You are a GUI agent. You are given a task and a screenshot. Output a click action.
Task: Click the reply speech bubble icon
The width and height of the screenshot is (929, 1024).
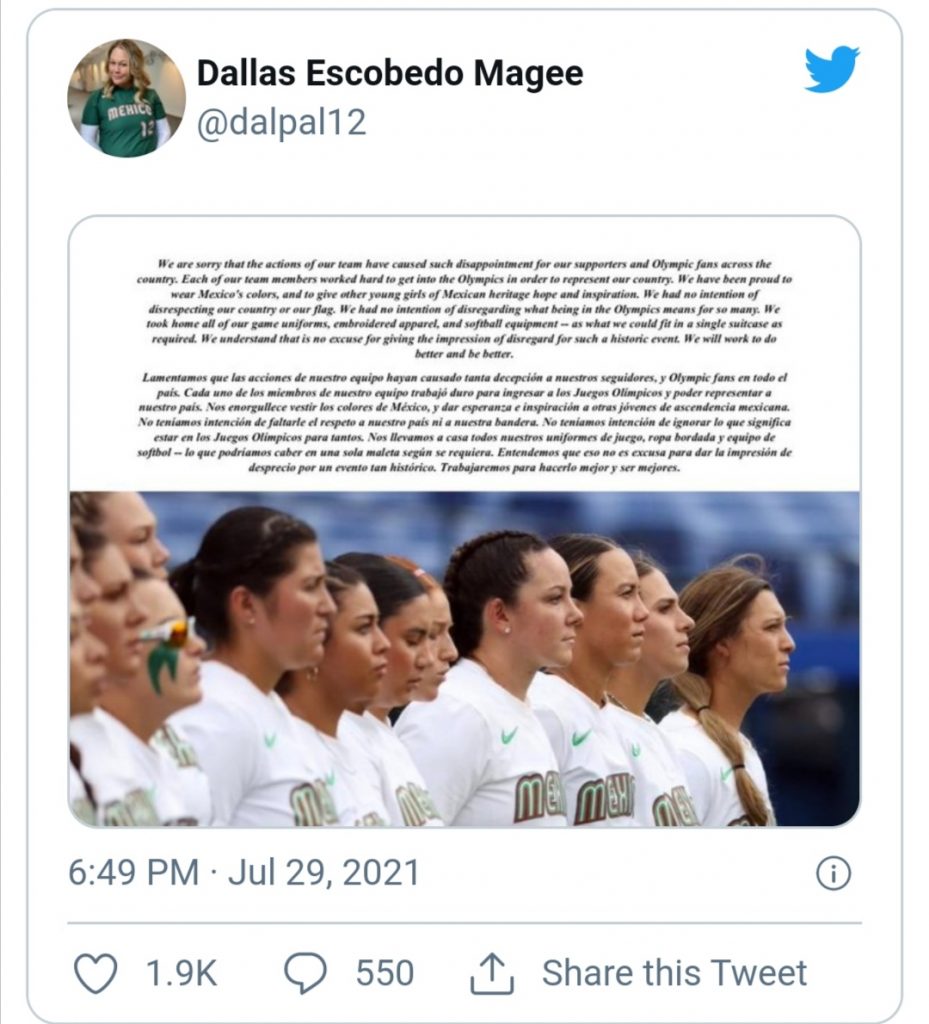click(306, 973)
